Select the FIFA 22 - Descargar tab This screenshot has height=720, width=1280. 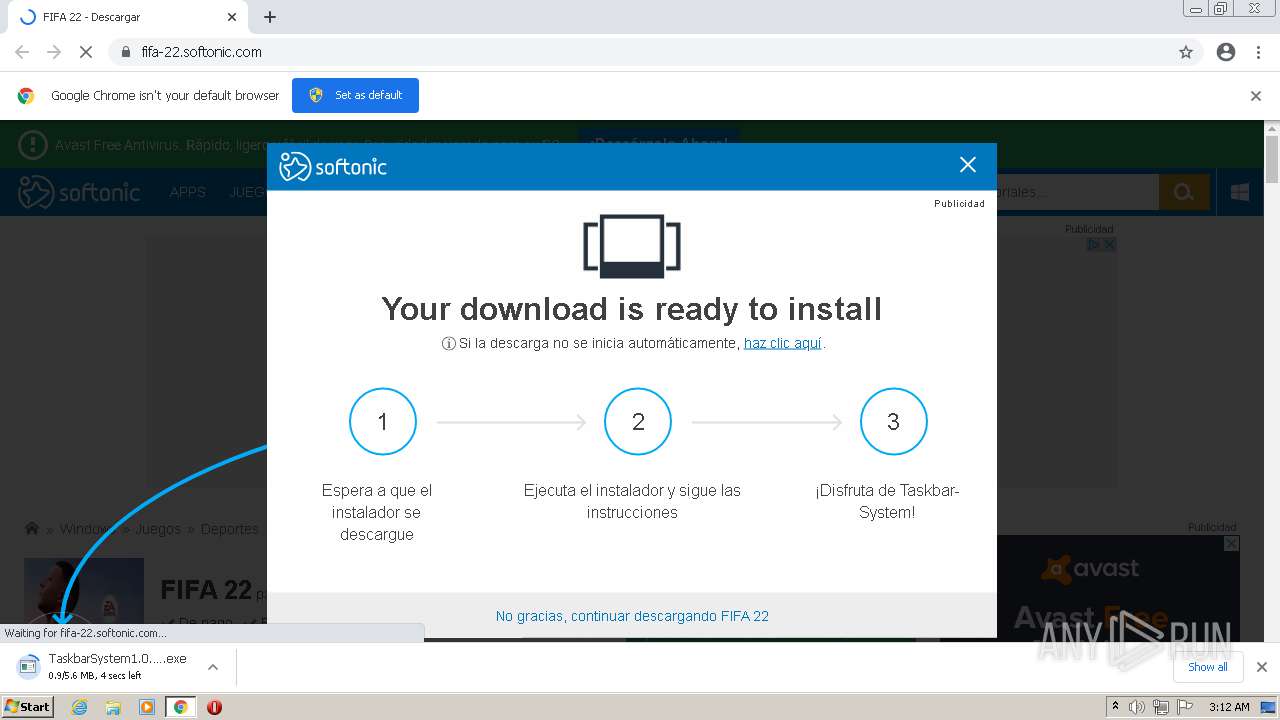pyautogui.click(x=127, y=17)
